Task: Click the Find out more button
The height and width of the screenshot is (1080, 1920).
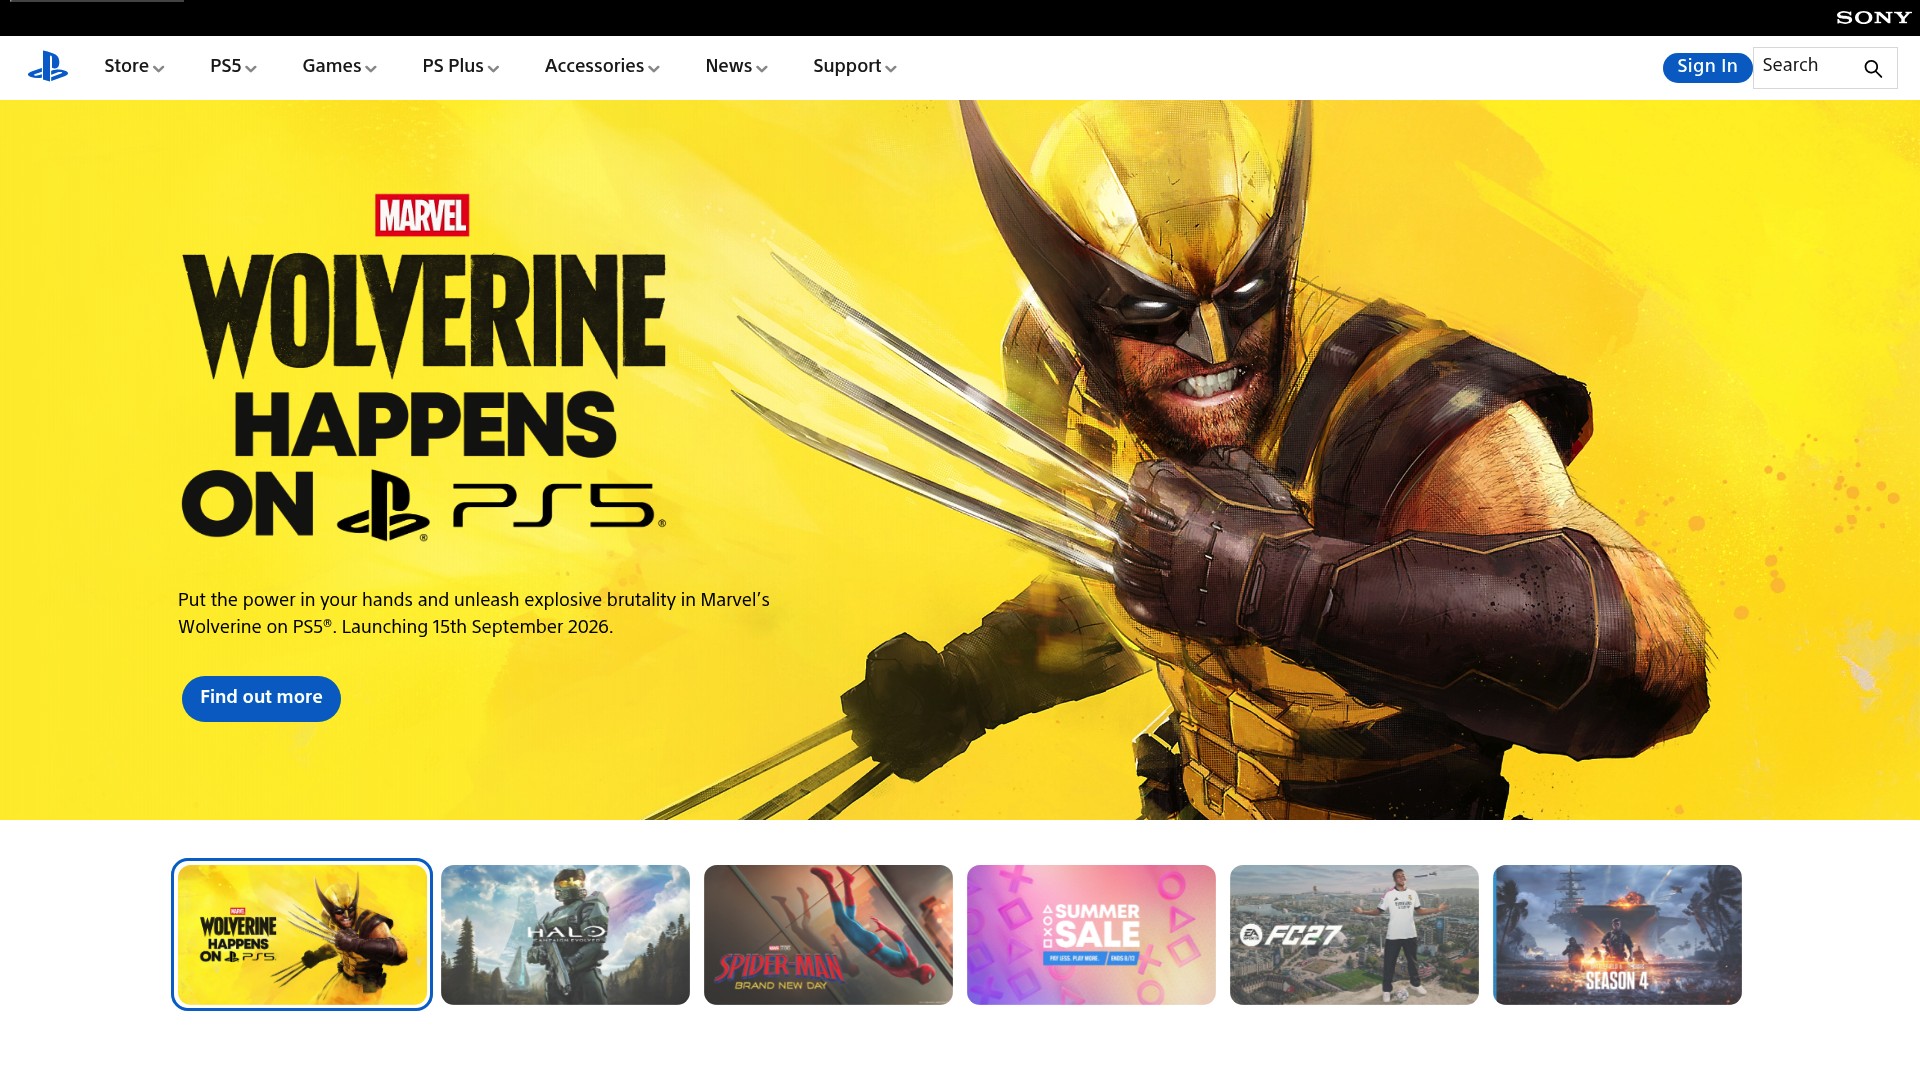Action: 261,698
